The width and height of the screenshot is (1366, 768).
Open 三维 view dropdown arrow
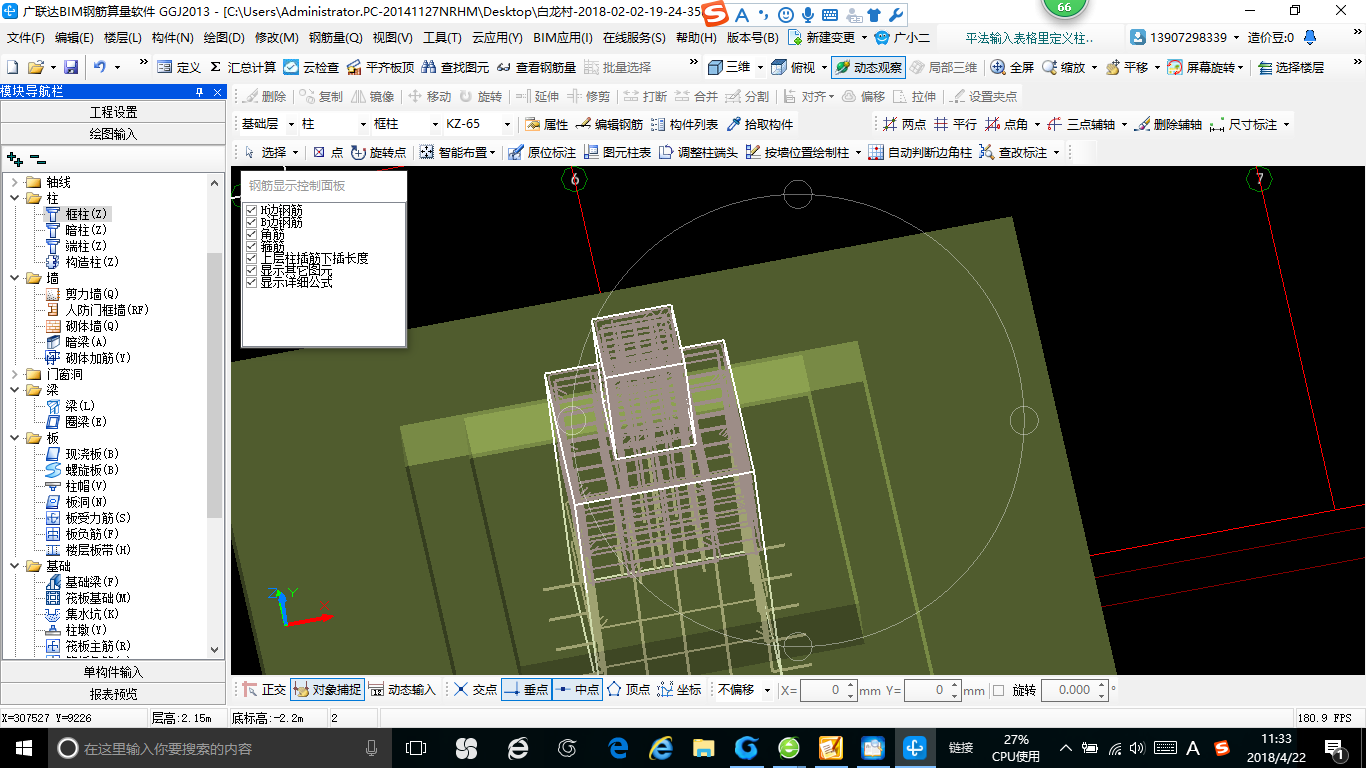pyautogui.click(x=760, y=67)
